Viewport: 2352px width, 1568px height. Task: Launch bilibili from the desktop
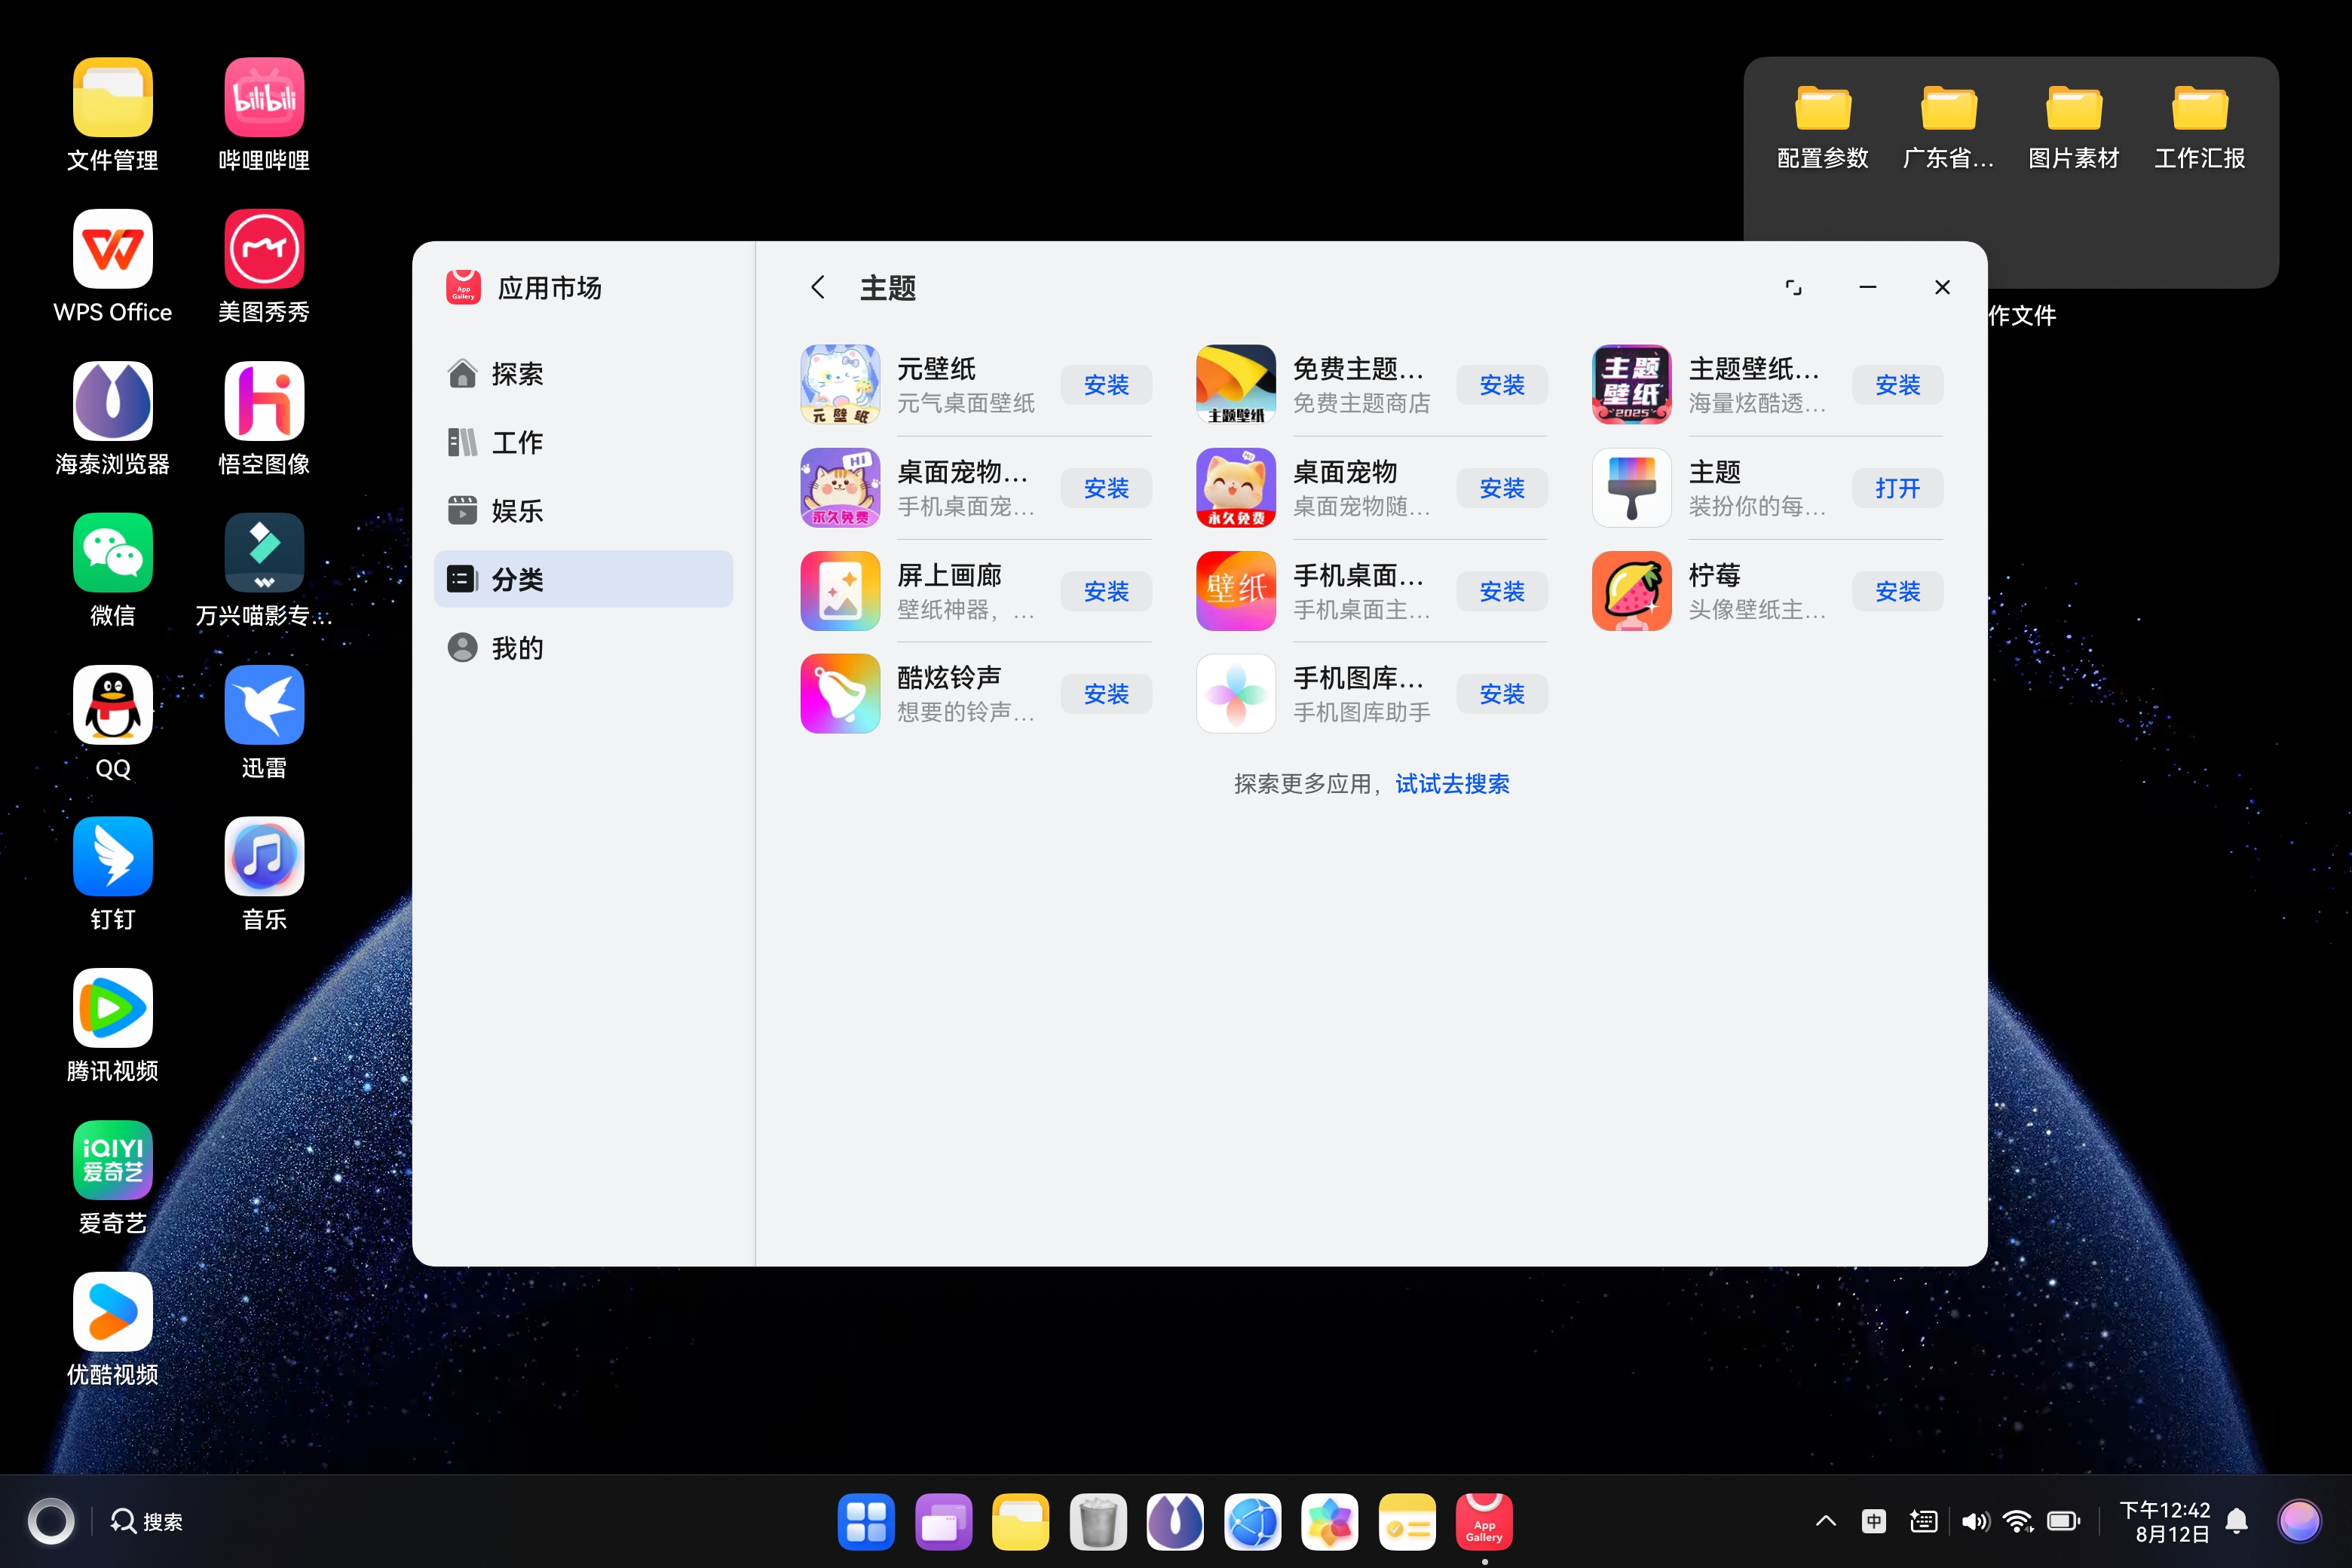(264, 97)
